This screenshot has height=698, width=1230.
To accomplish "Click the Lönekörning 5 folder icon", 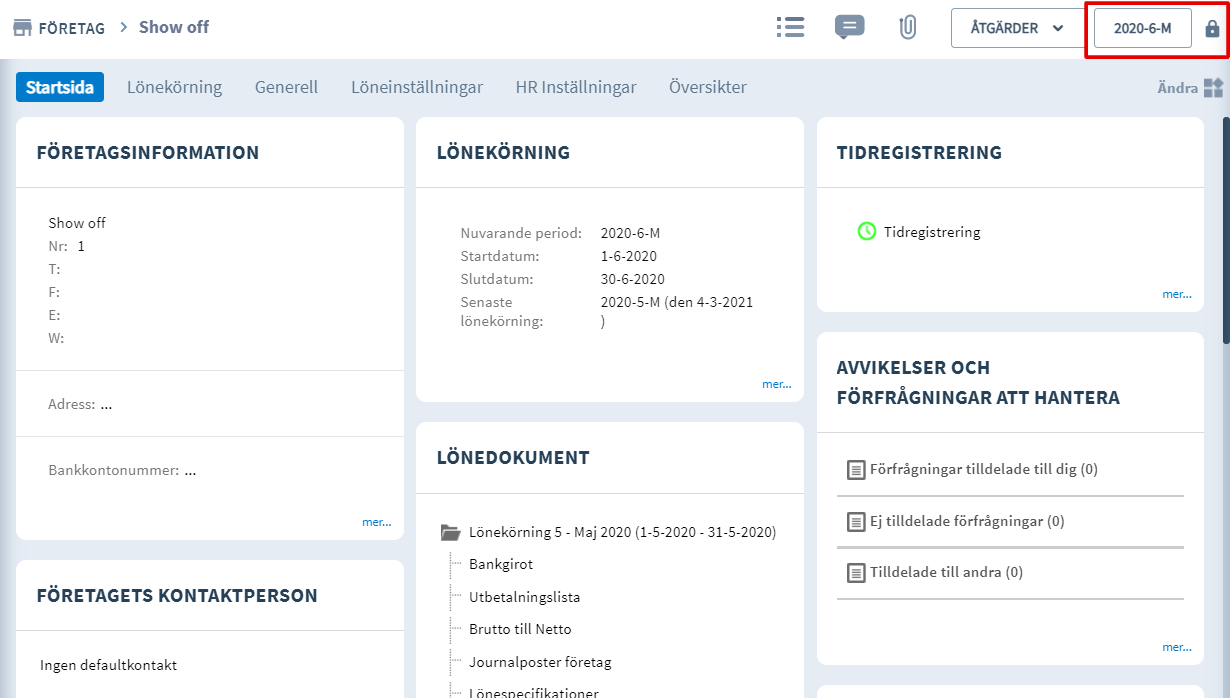I will point(450,533).
